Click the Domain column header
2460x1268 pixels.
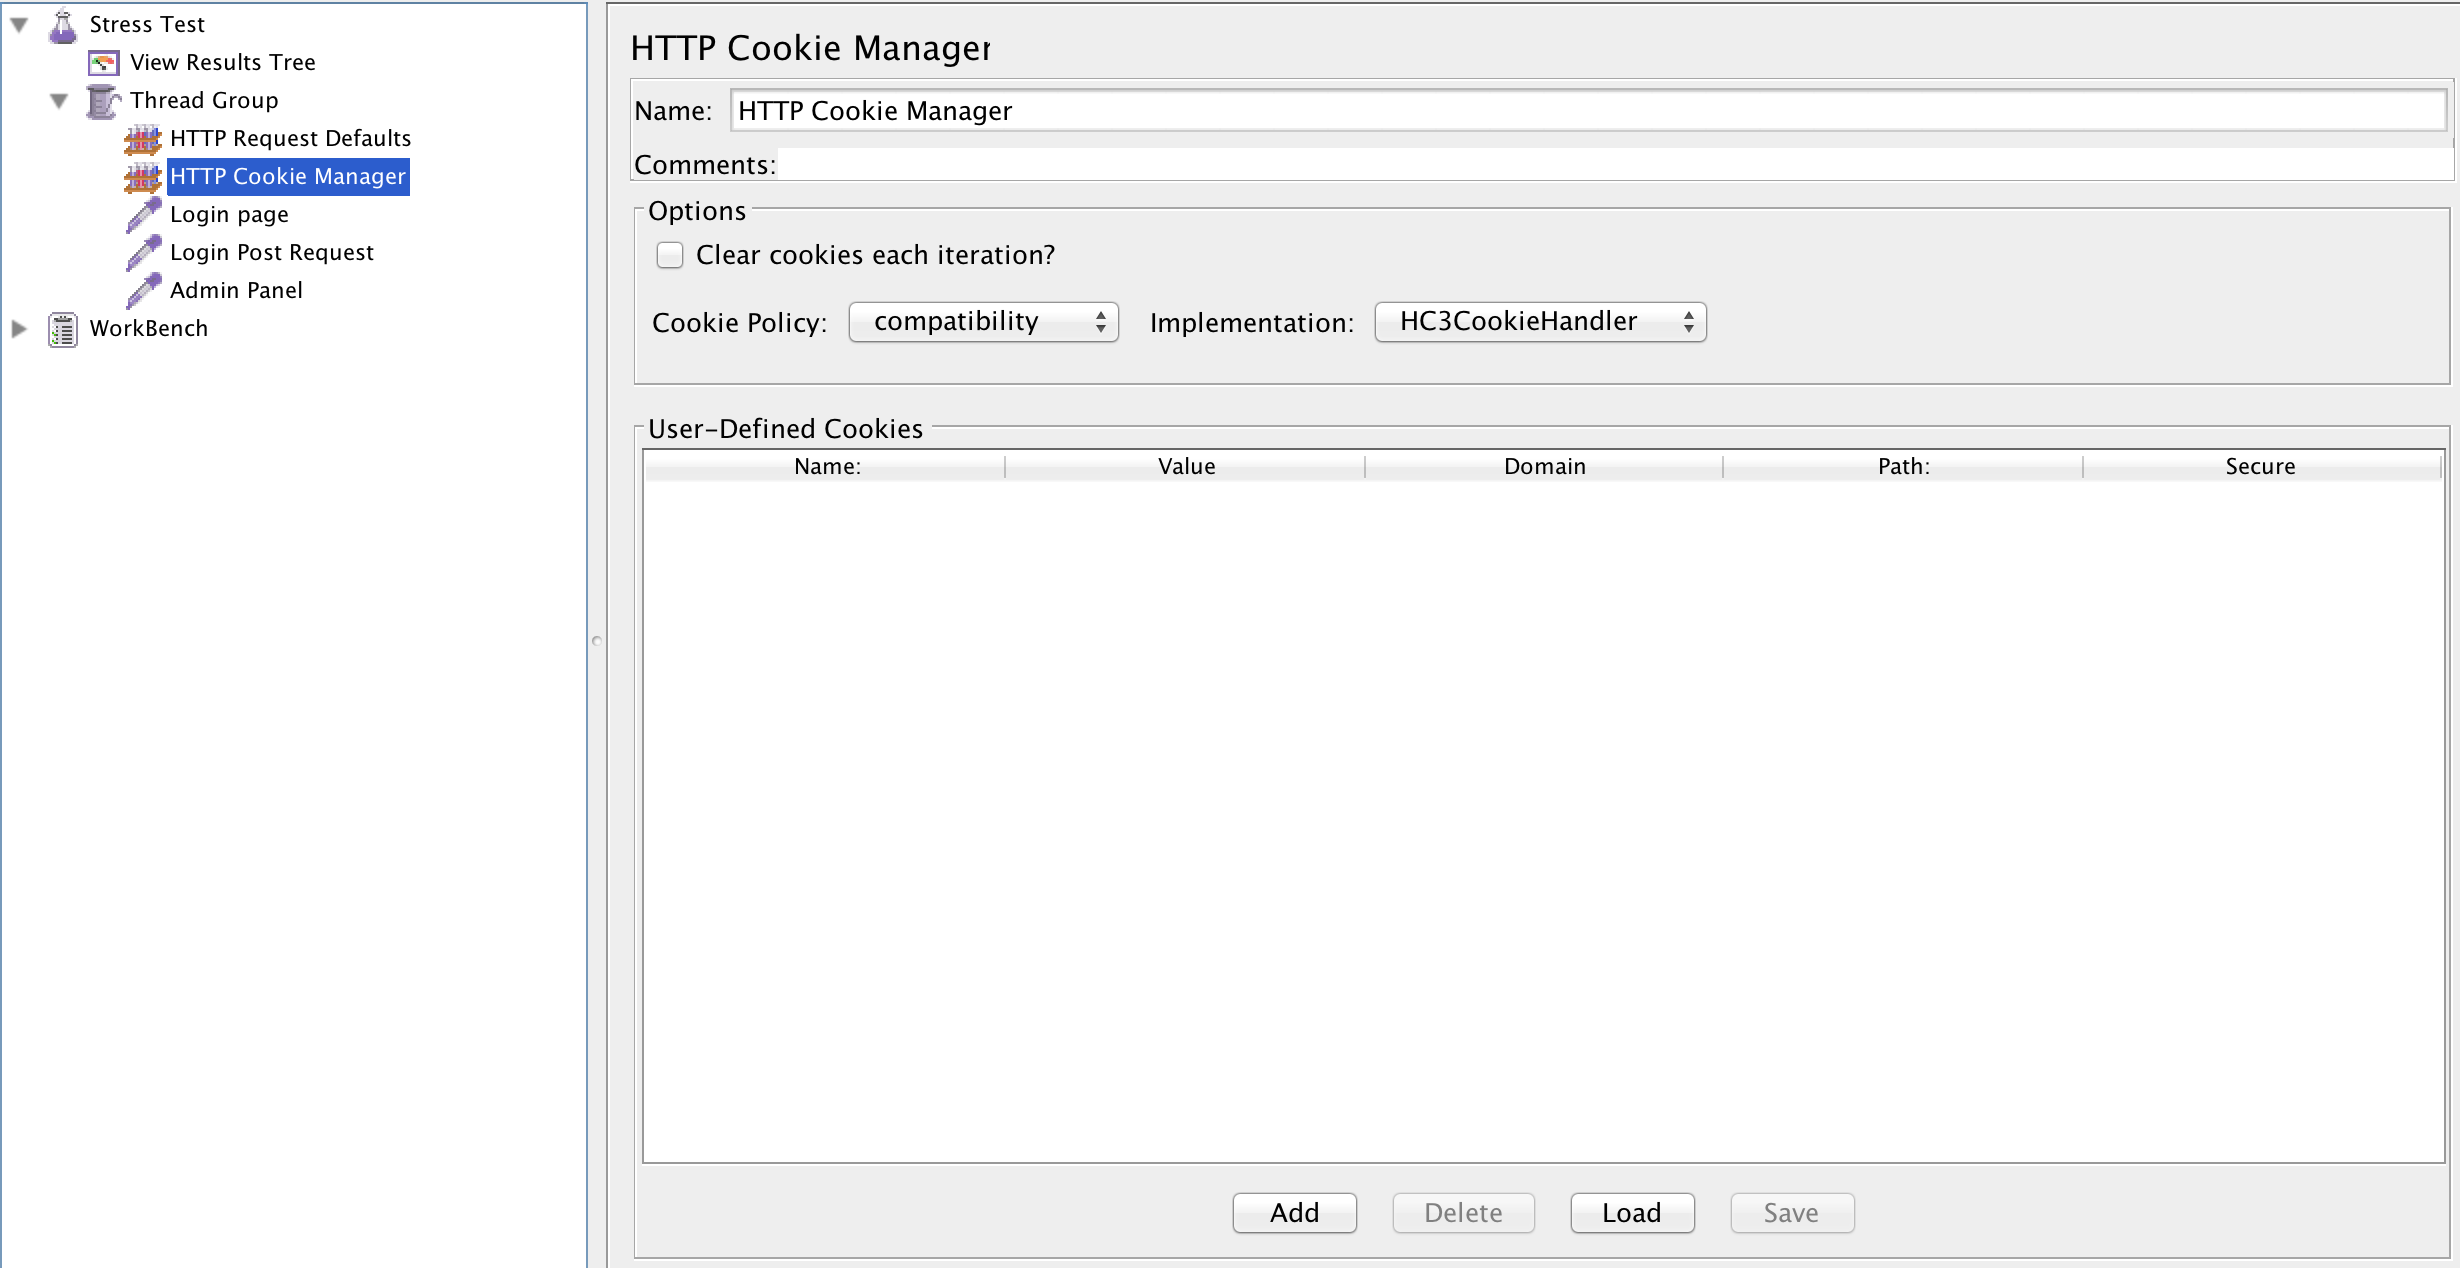point(1545,466)
